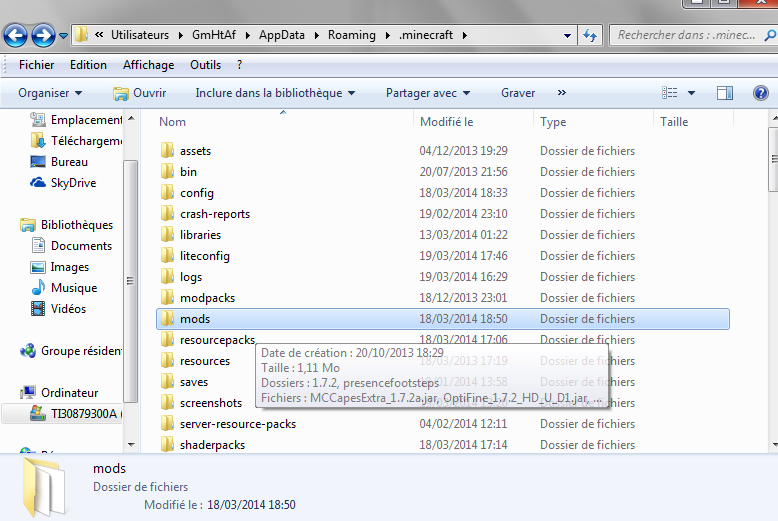The image size is (778, 521).
Task: Click Roaming in the address breadcrumb
Action: [352, 35]
